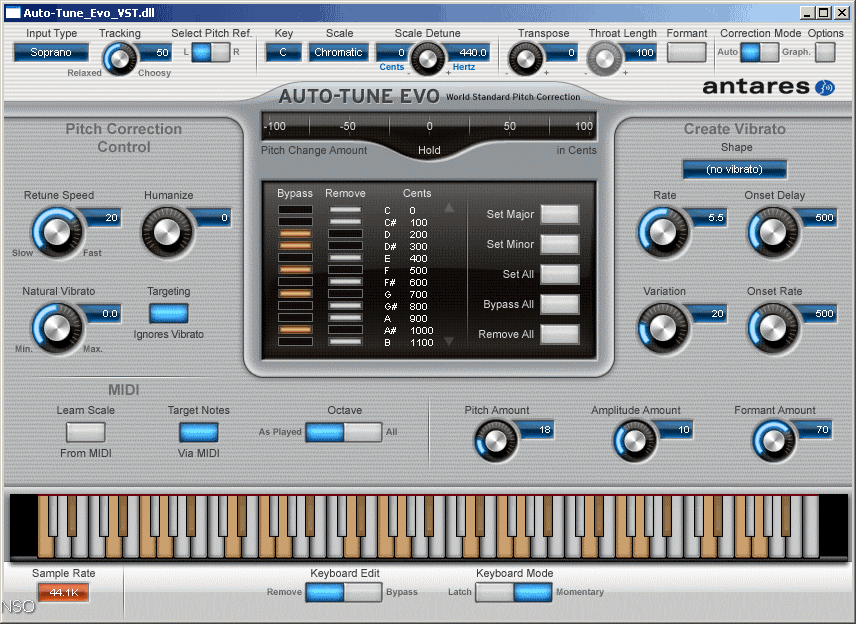Click the scale list down arrow
This screenshot has width=856, height=624.
tap(449, 342)
